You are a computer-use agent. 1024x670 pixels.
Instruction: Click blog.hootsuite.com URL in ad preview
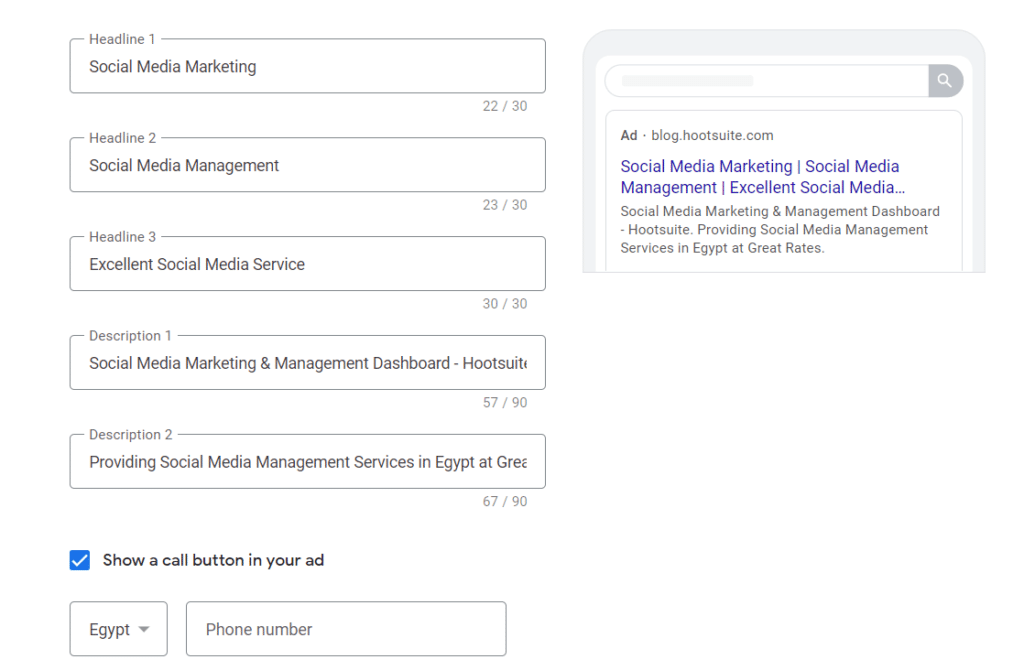[712, 135]
